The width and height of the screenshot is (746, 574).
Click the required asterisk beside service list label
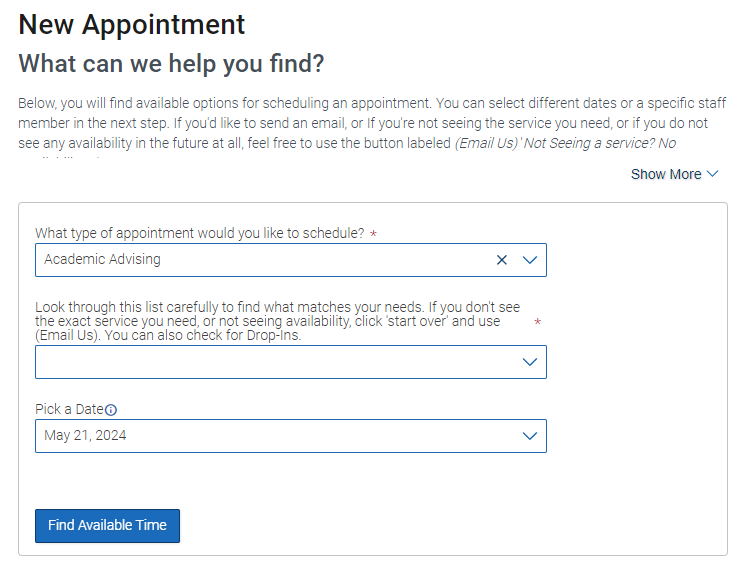click(x=538, y=322)
